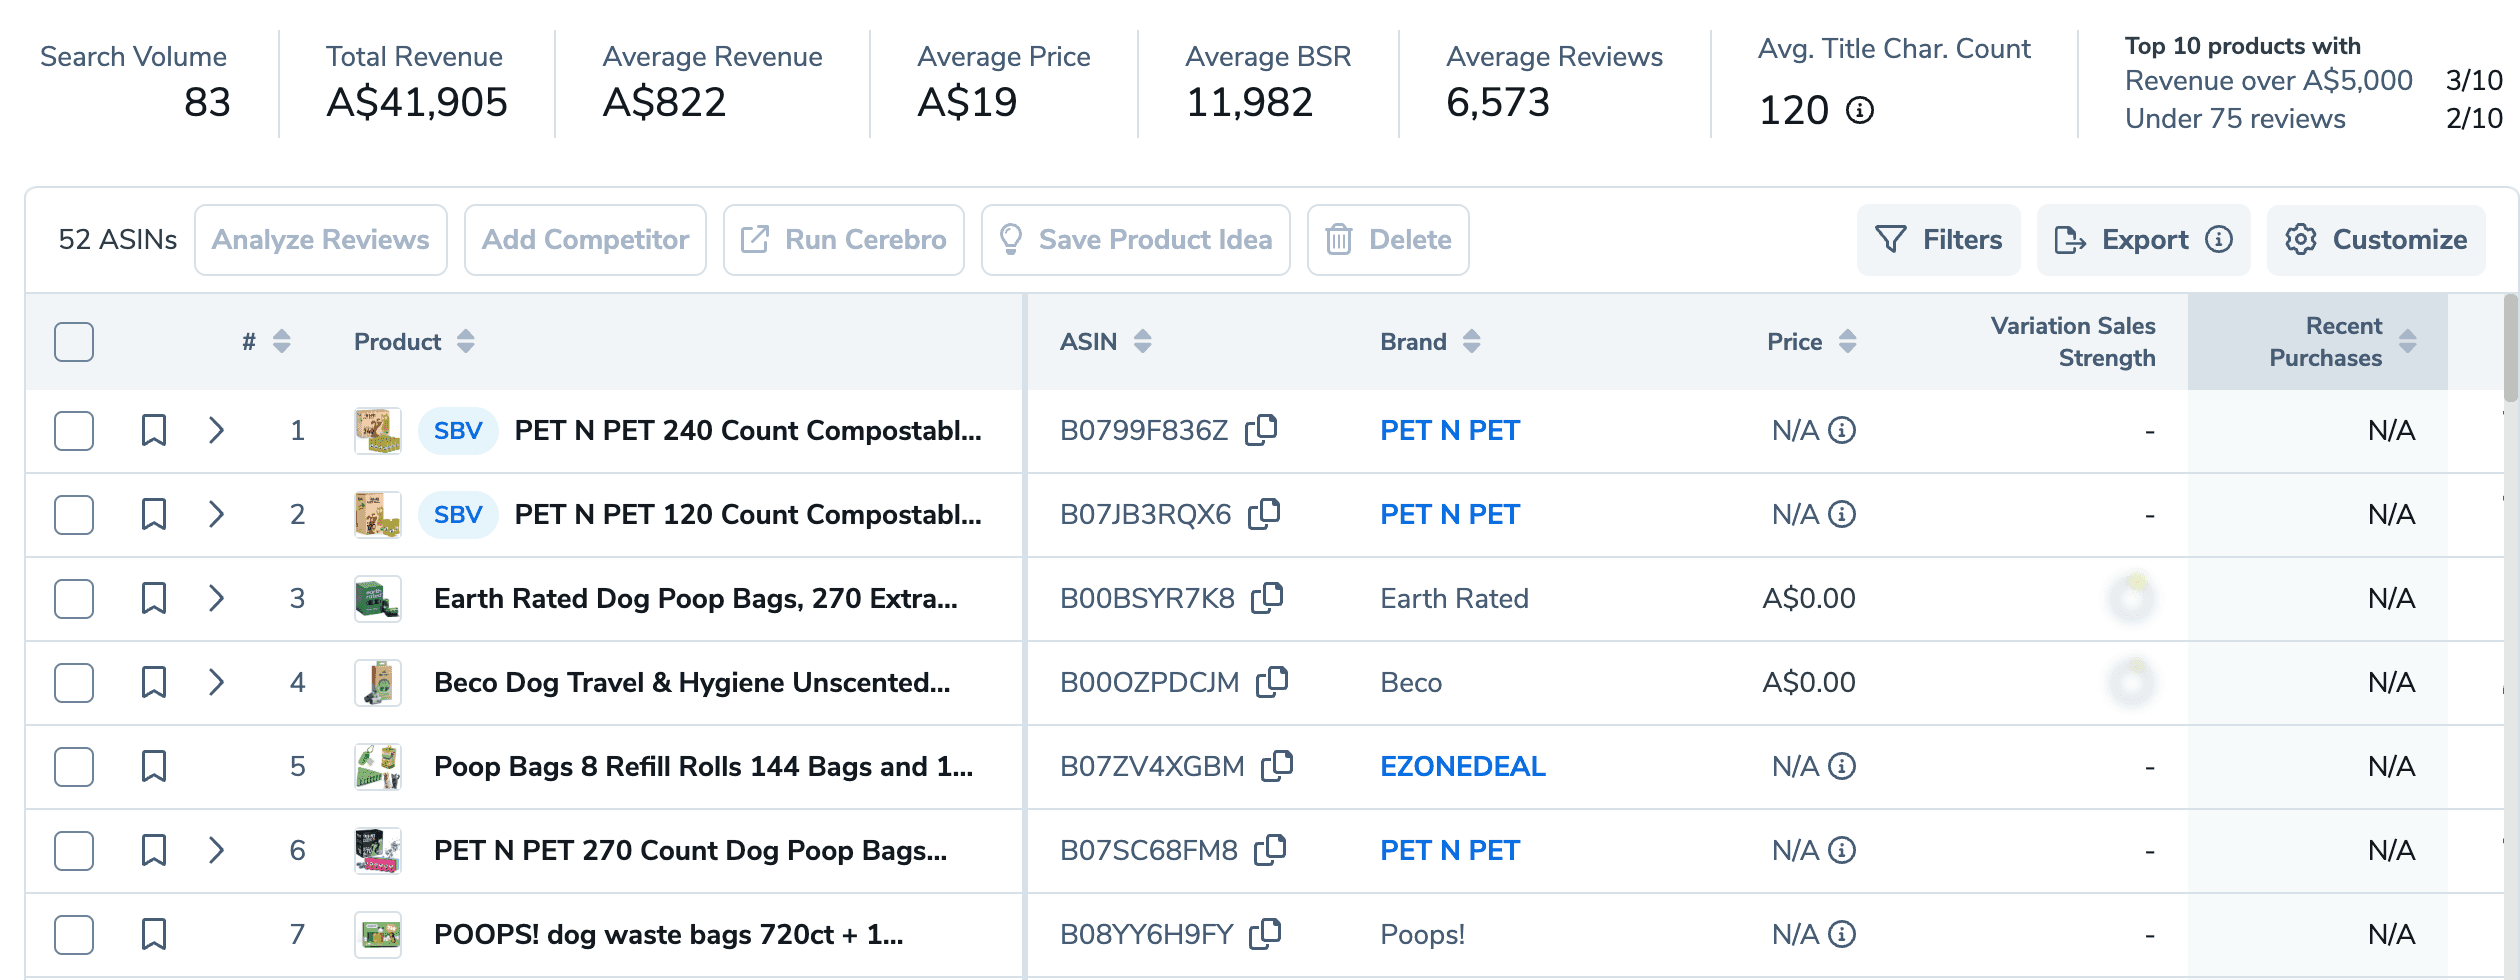
Task: Expand row 1 PET N PET 240 Count
Action: coord(216,430)
